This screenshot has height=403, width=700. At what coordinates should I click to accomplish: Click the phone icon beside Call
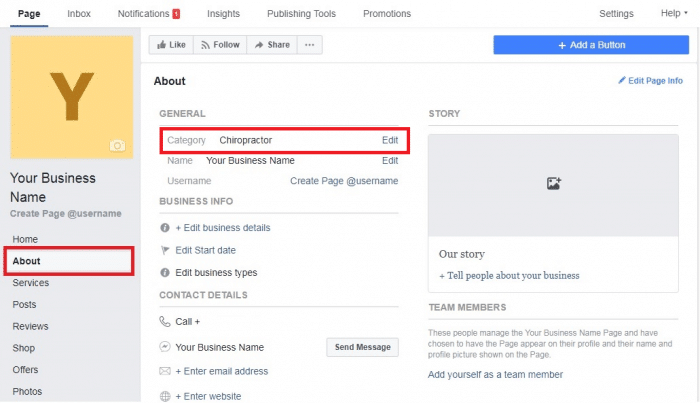pyautogui.click(x=165, y=321)
